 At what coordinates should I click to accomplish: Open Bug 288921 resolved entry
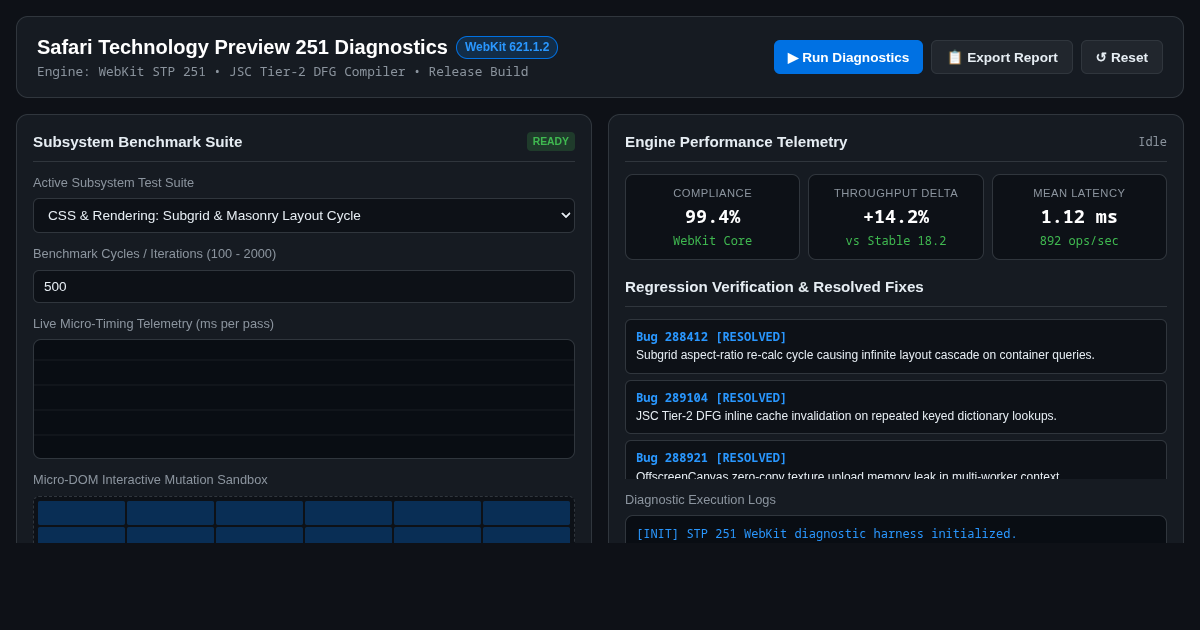pyautogui.click(x=896, y=461)
